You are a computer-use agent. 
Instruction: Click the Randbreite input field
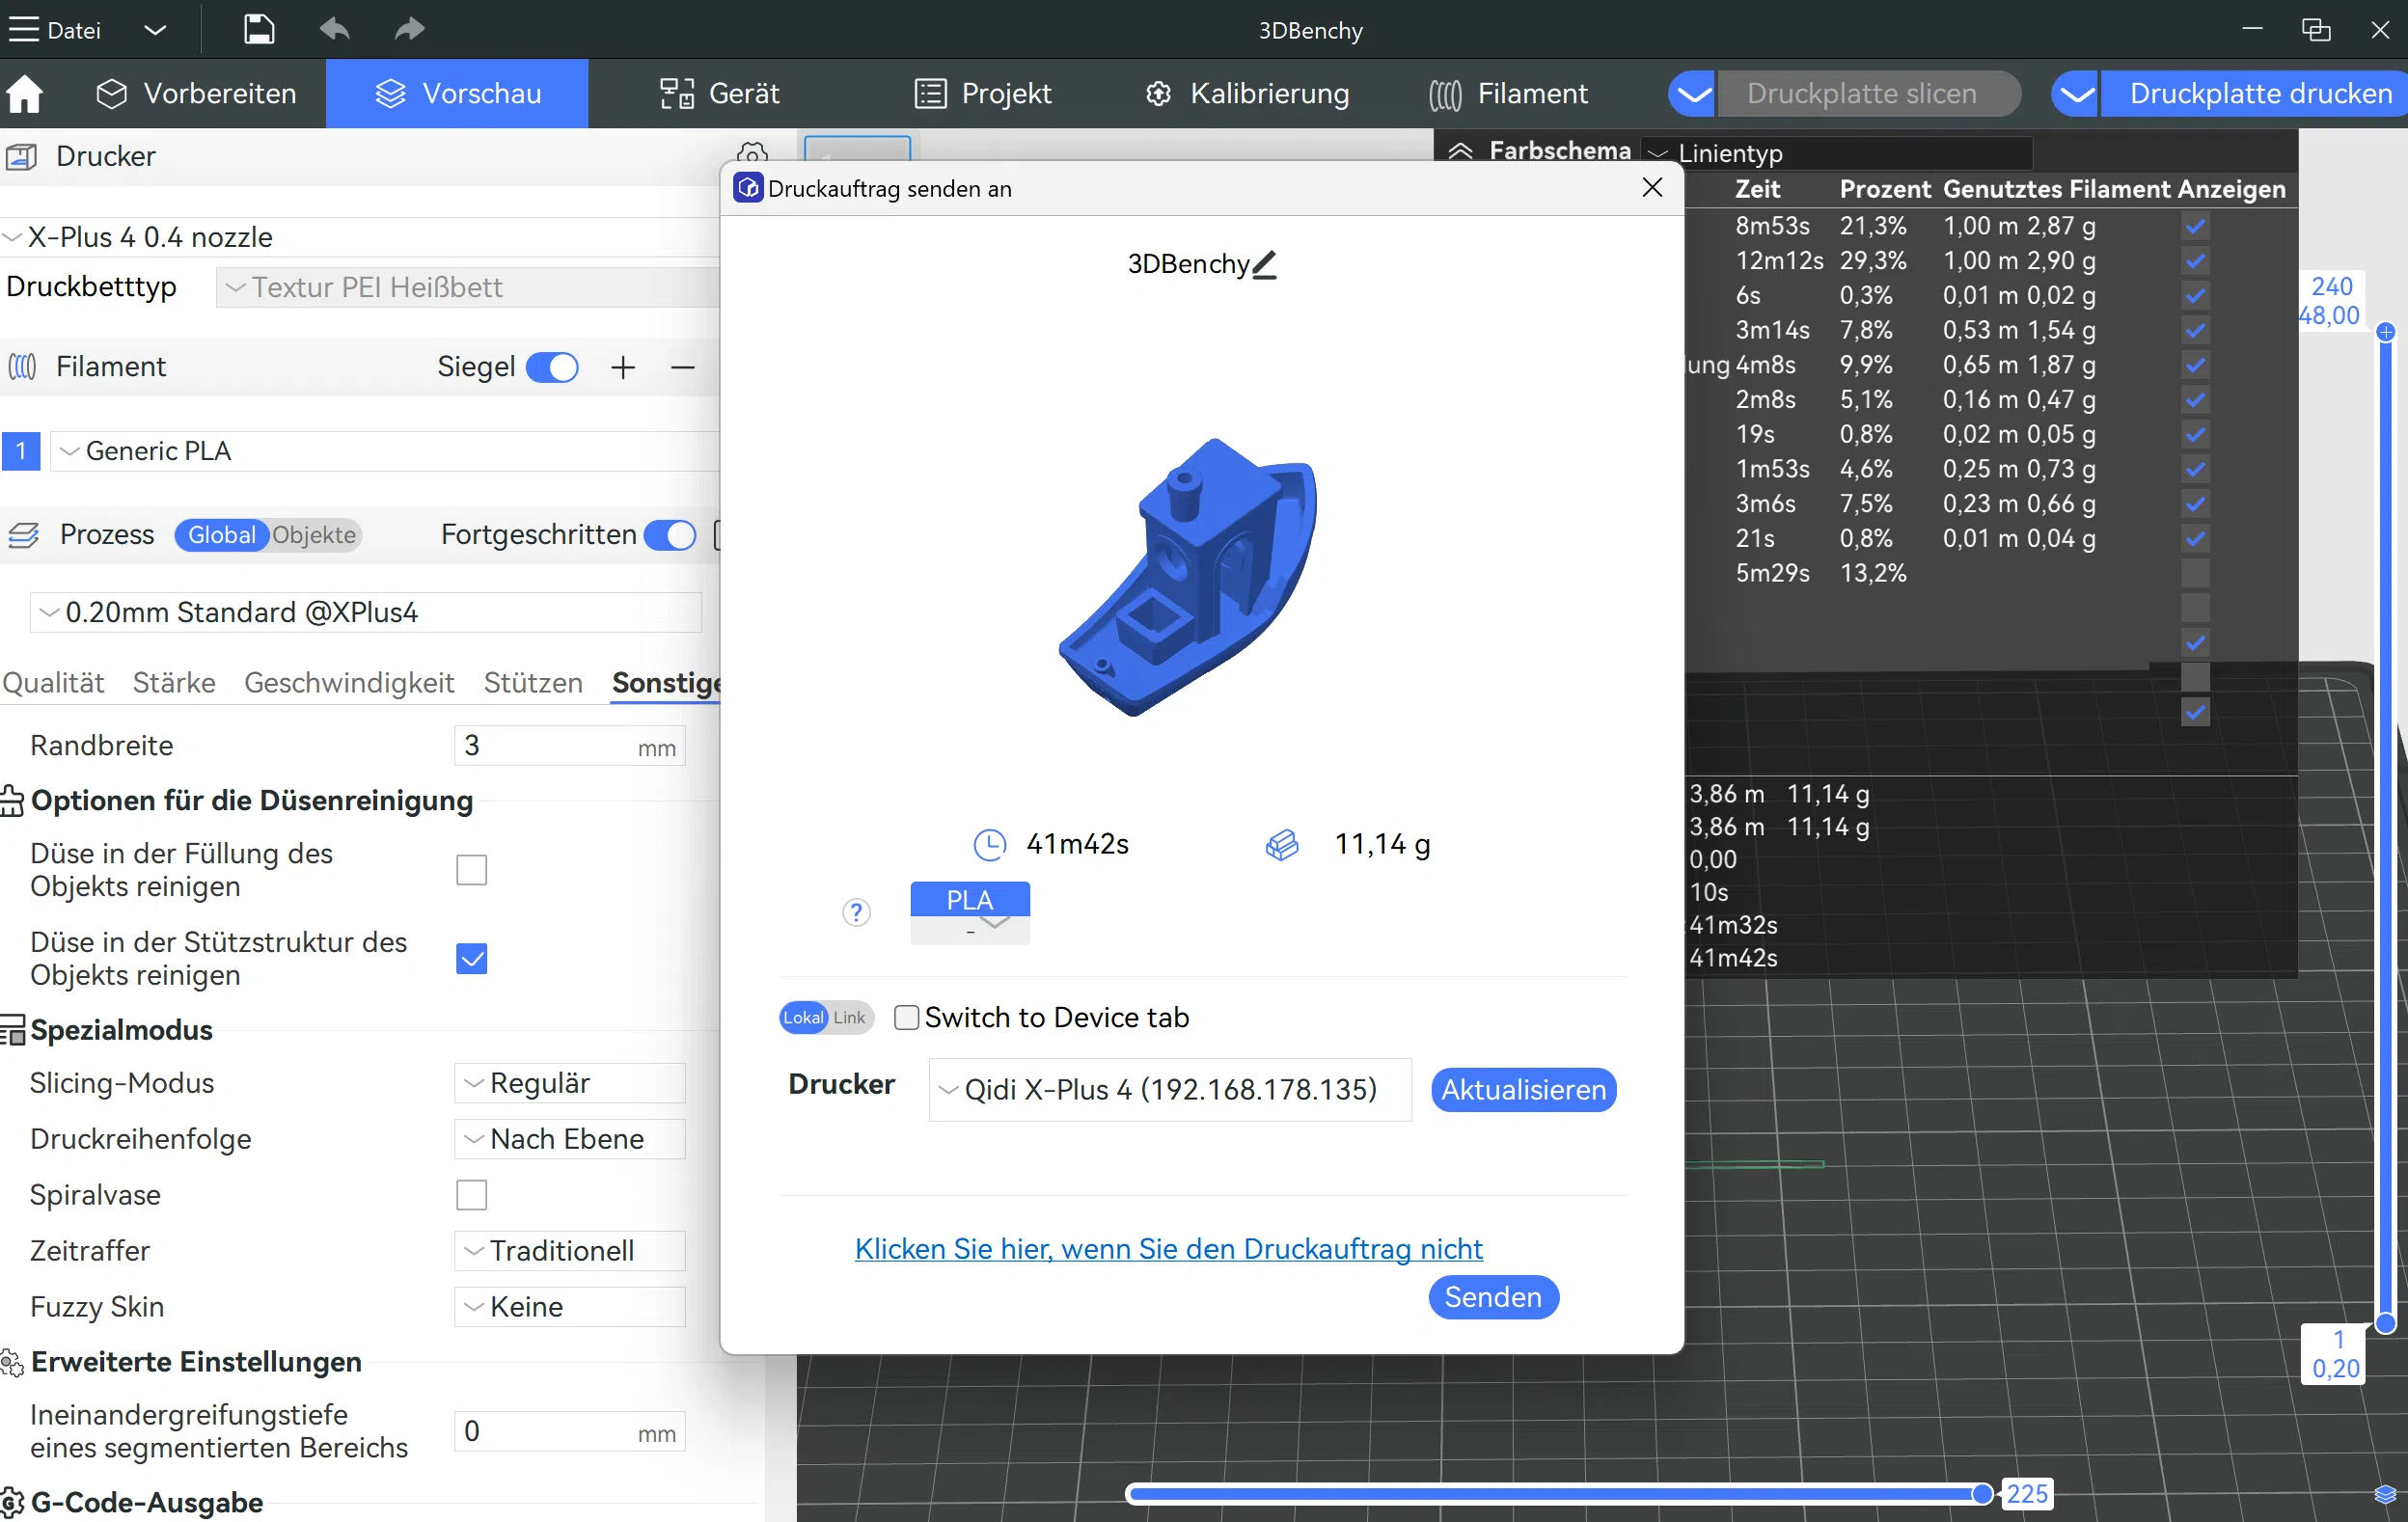[x=570, y=746]
